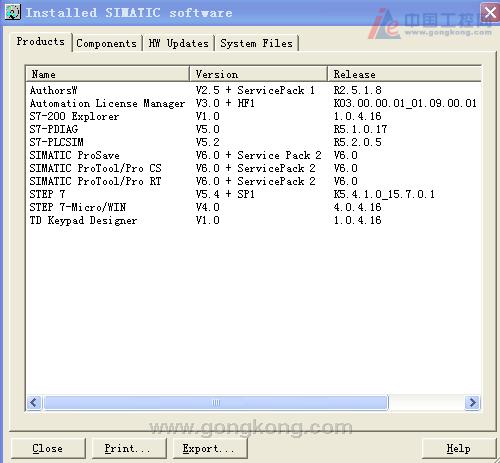Select the SIMATIC ProSave entry
500x463 pixels.
pyautogui.click(x=74, y=155)
